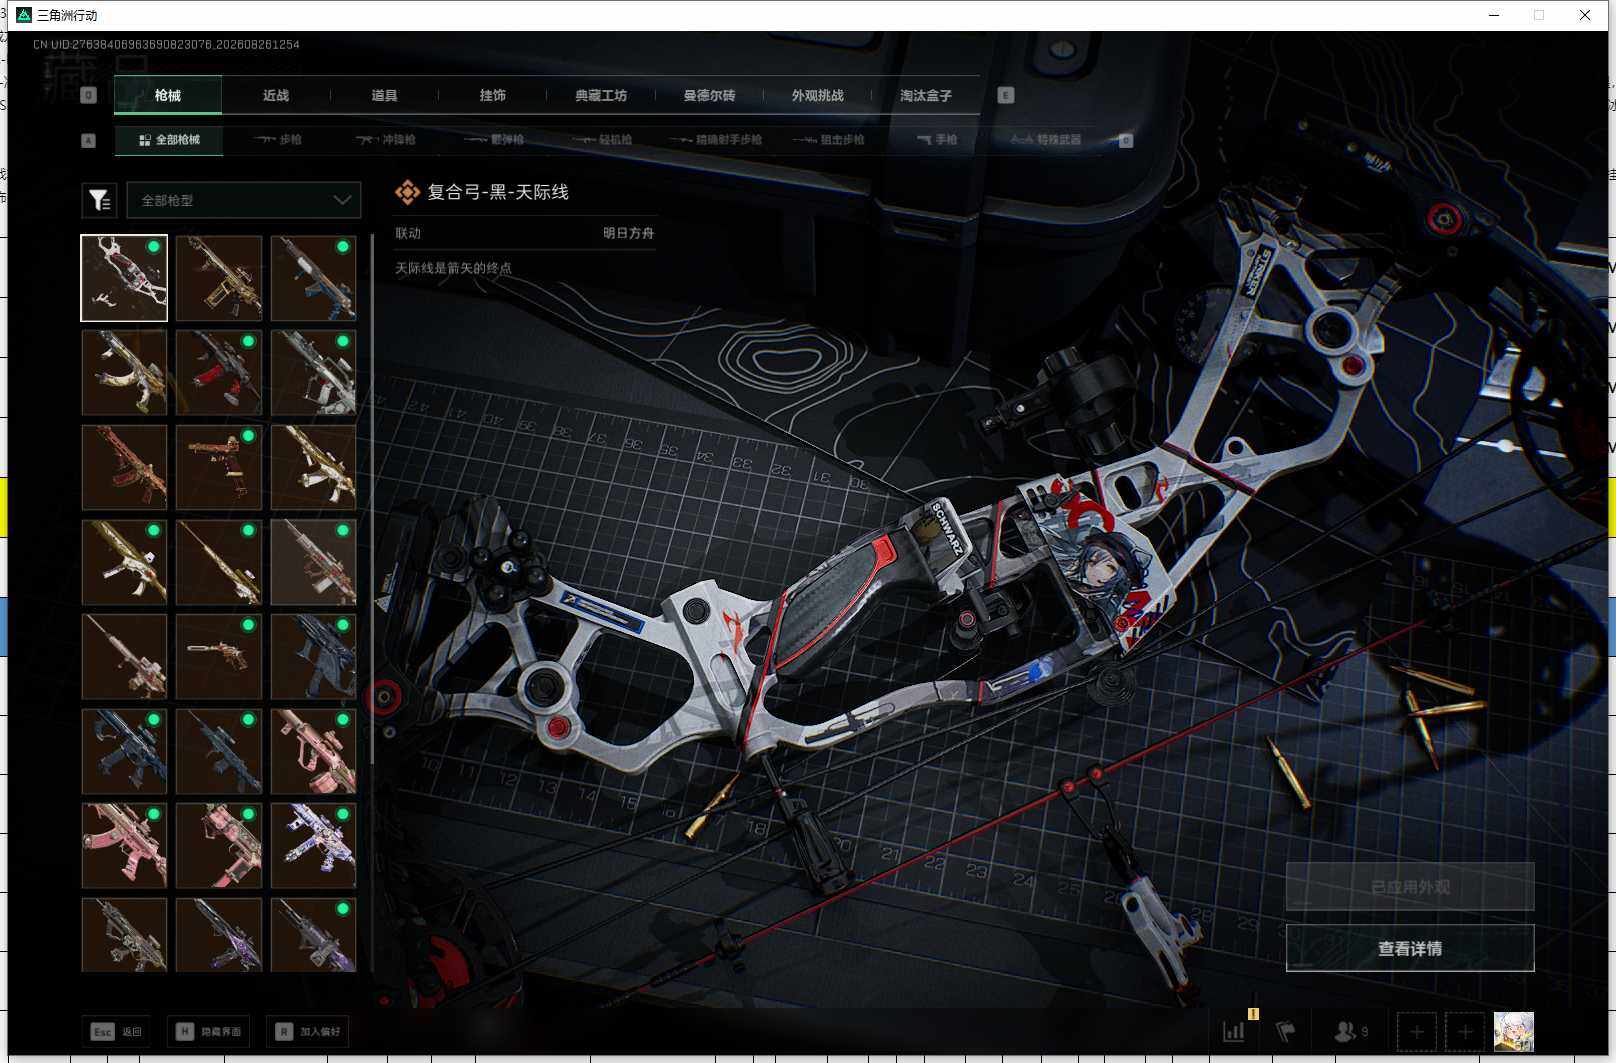Filter by 精确射手步枪 sub-tab
This screenshot has width=1616, height=1063.
click(x=716, y=140)
